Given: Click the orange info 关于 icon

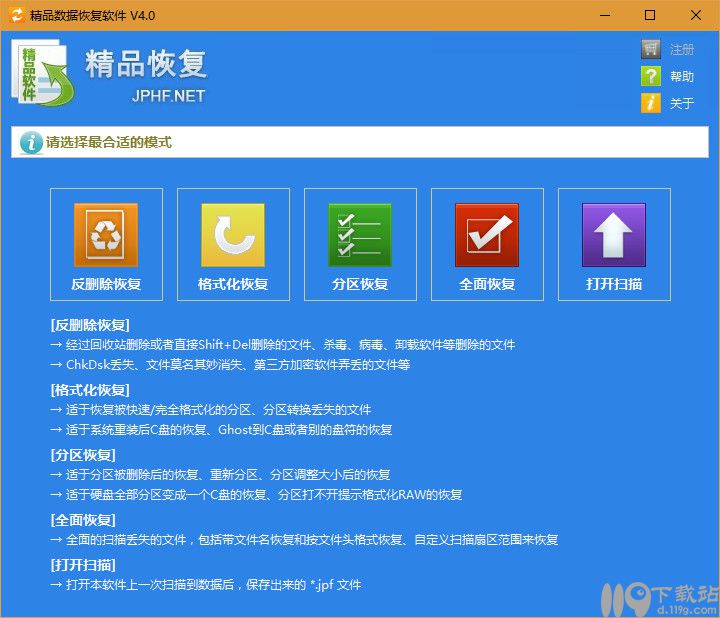Looking at the screenshot, I should point(651,103).
